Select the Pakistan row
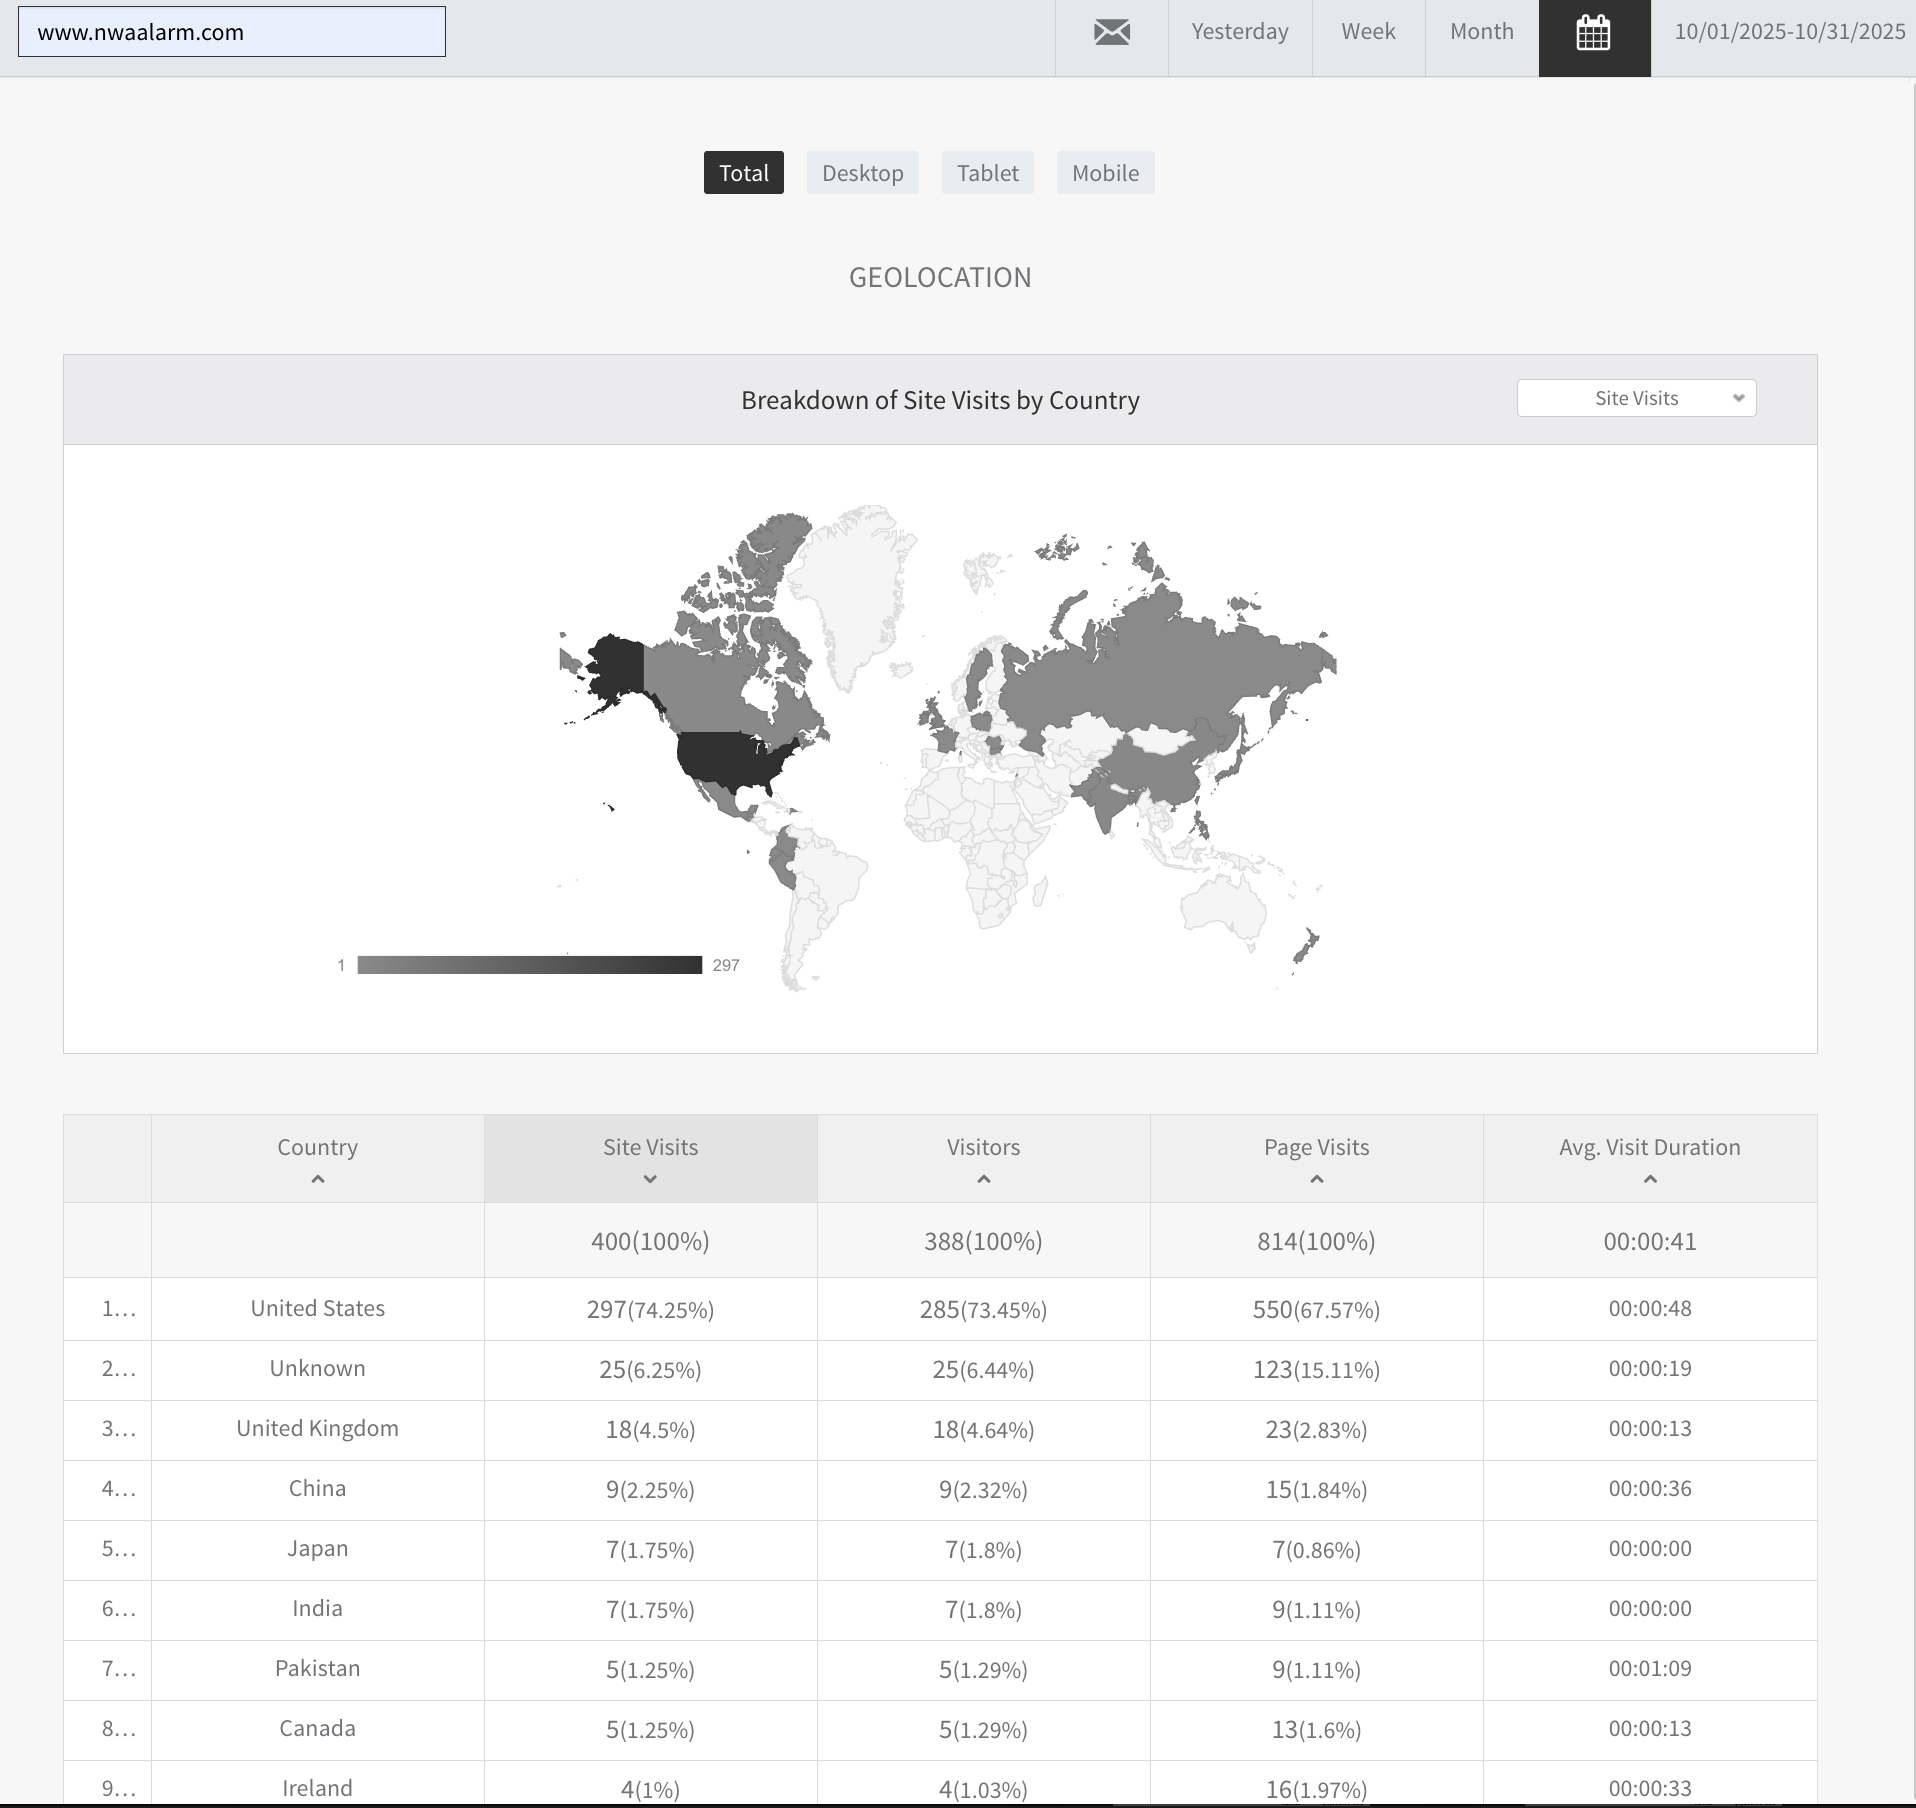This screenshot has height=1808, width=1916. pos(940,1669)
